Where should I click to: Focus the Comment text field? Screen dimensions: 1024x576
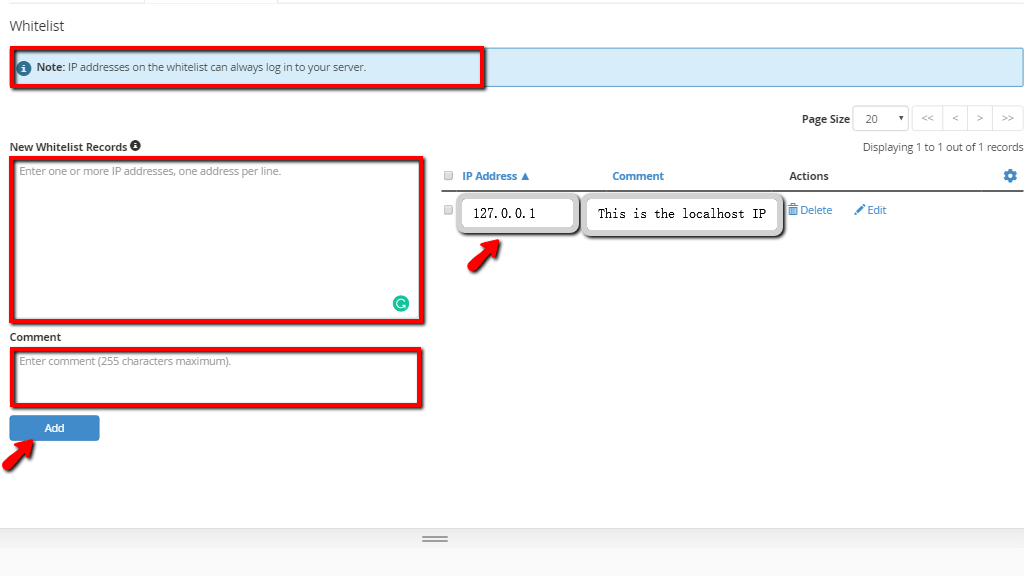point(216,377)
